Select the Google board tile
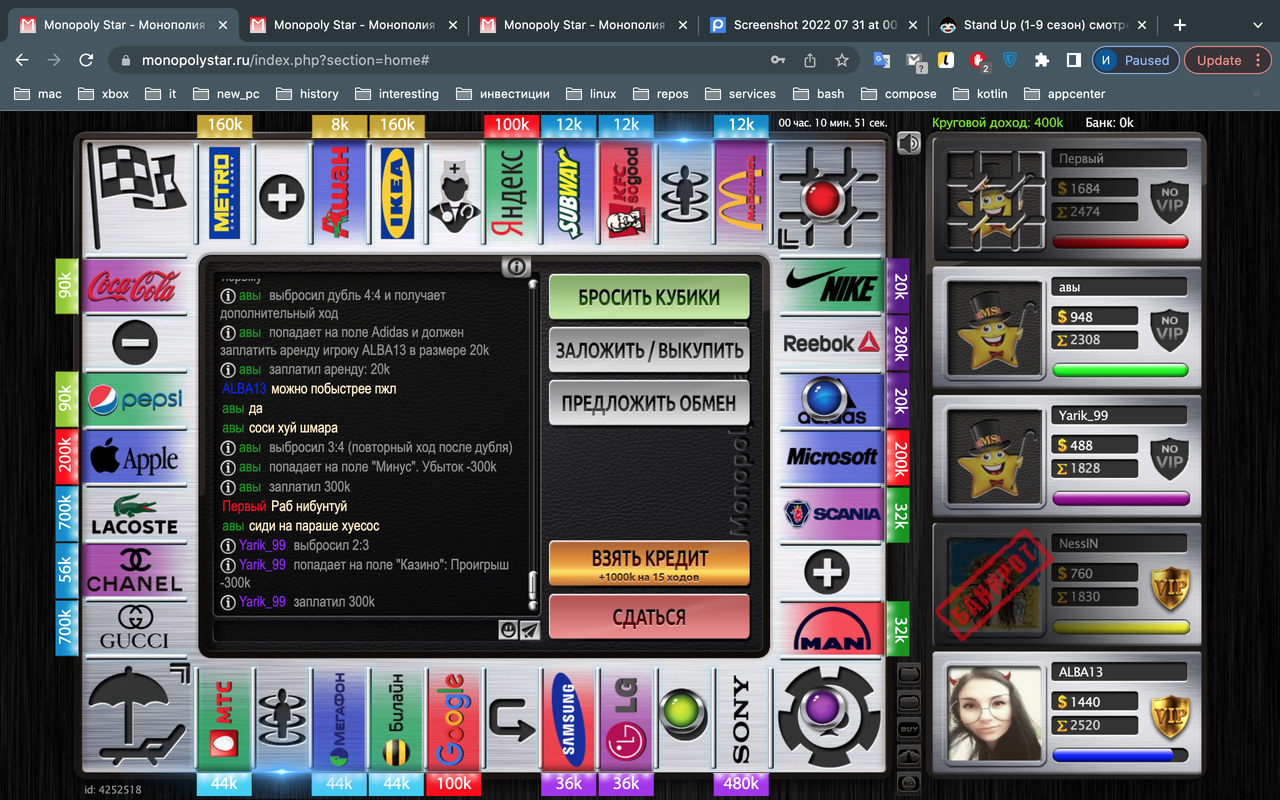 [x=453, y=720]
